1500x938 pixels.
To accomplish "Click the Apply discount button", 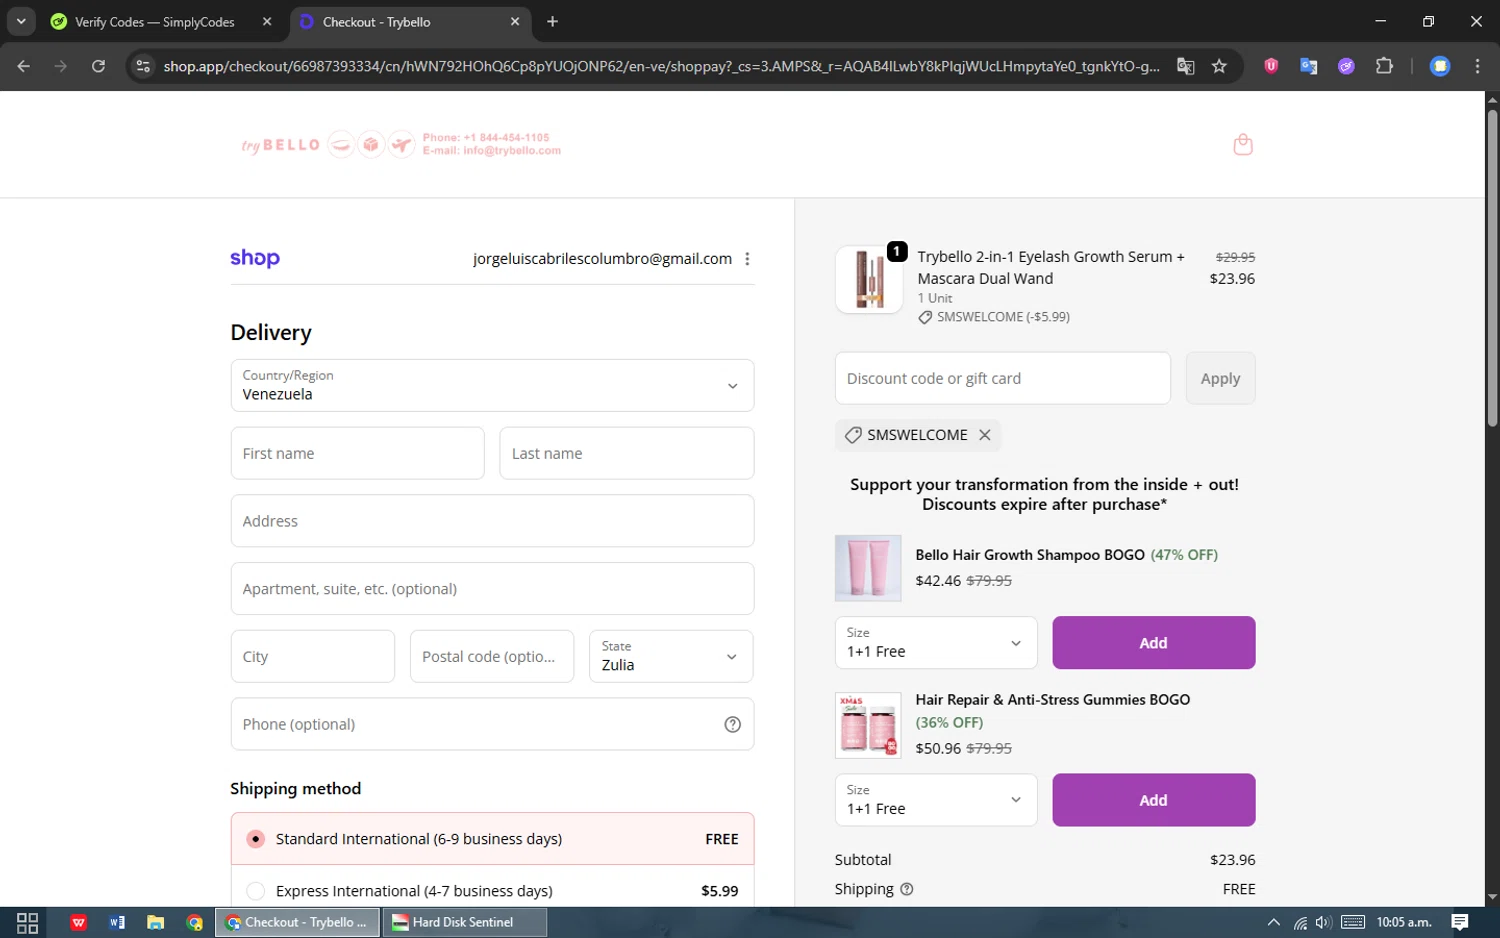I will tap(1220, 378).
